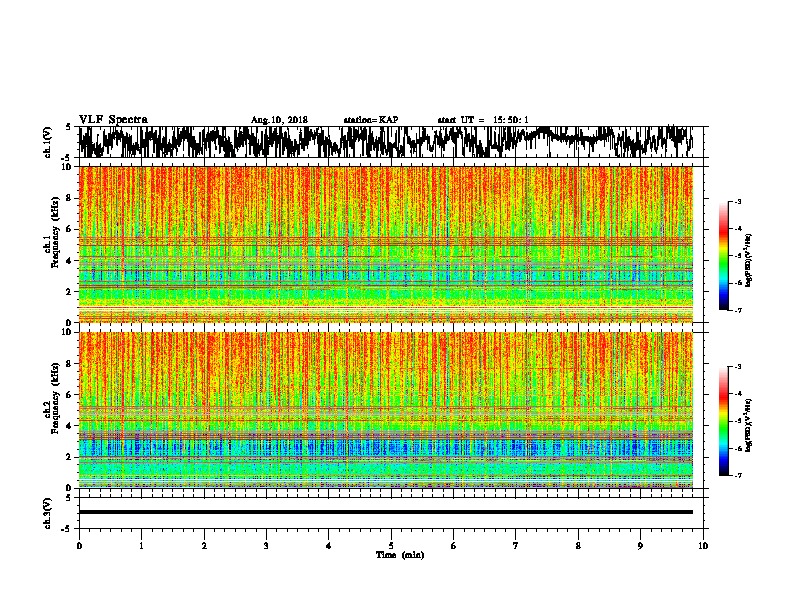Click the 5 tick label on ch.1(V) axis
This screenshot has height=612, width=792.
[x=68, y=127]
